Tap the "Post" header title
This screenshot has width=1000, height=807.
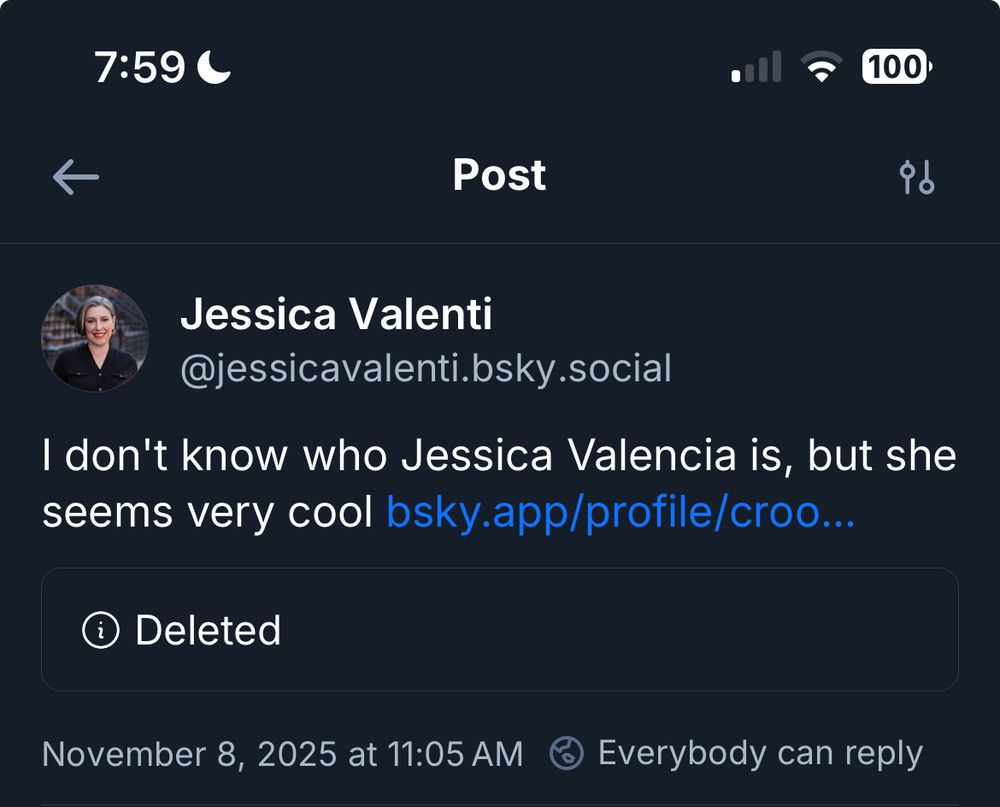point(499,176)
